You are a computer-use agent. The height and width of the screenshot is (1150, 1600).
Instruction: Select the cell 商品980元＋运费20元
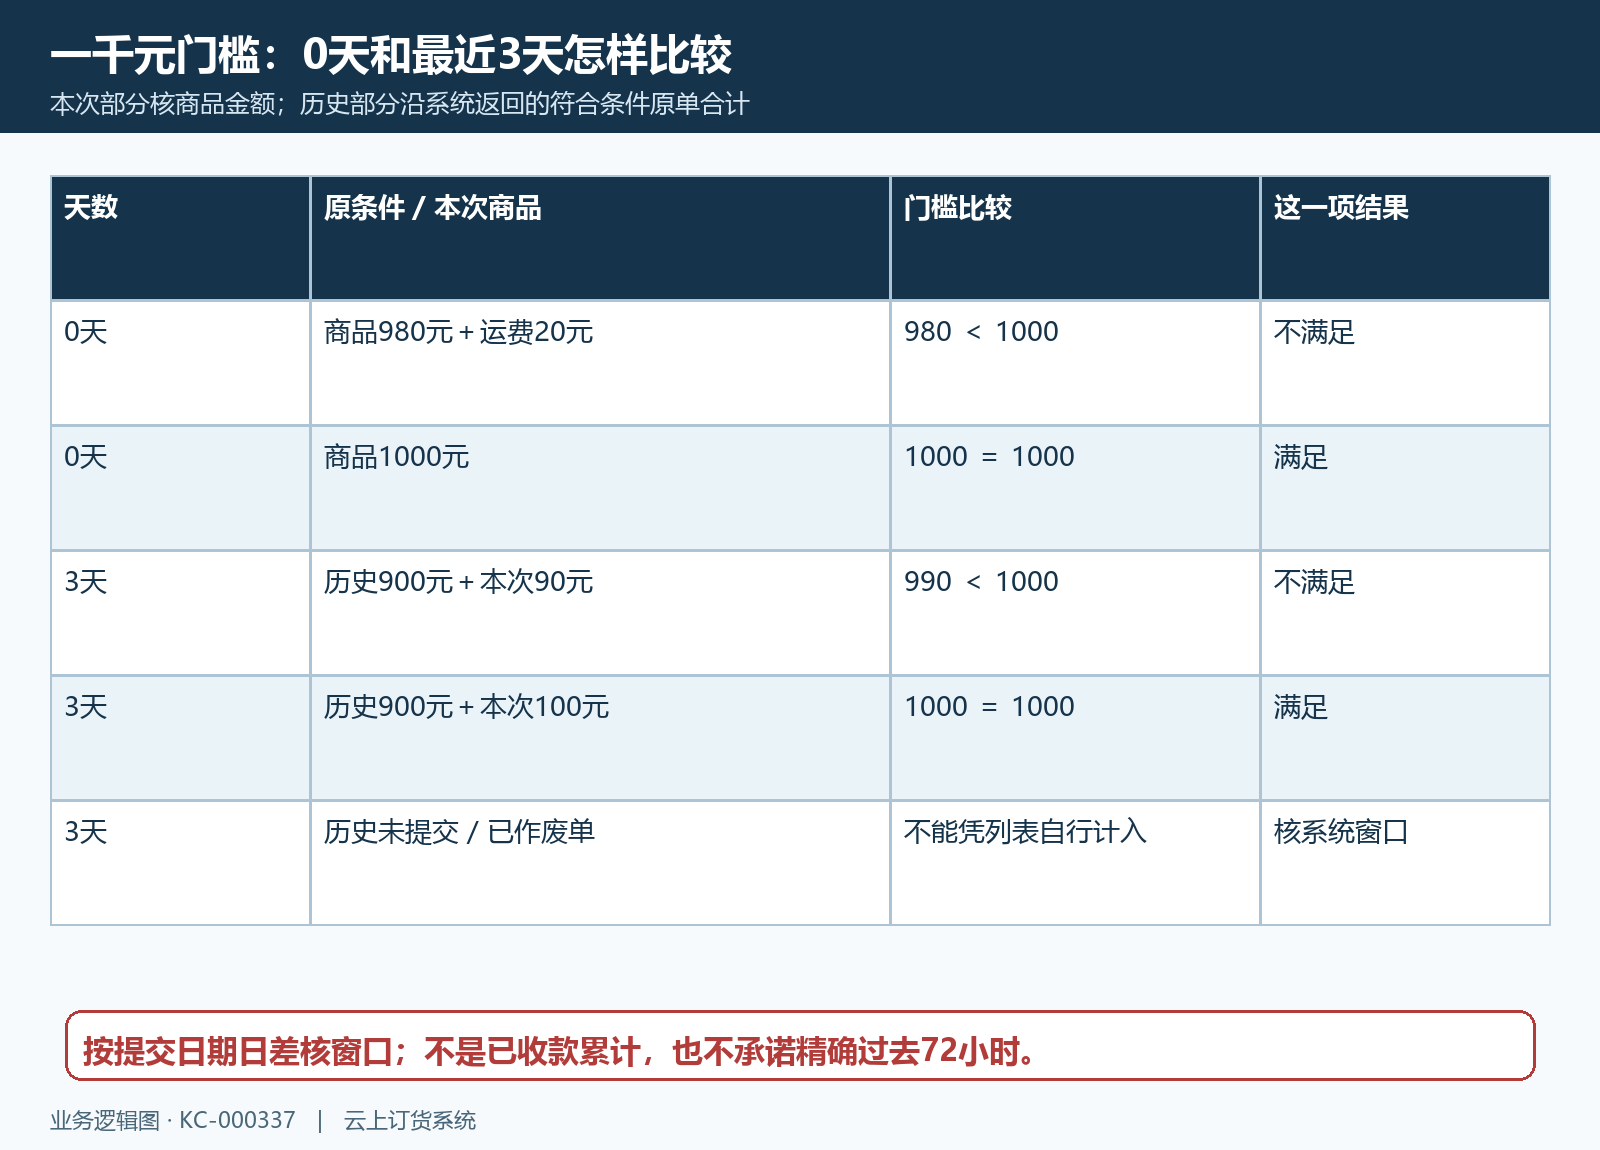click(x=600, y=363)
